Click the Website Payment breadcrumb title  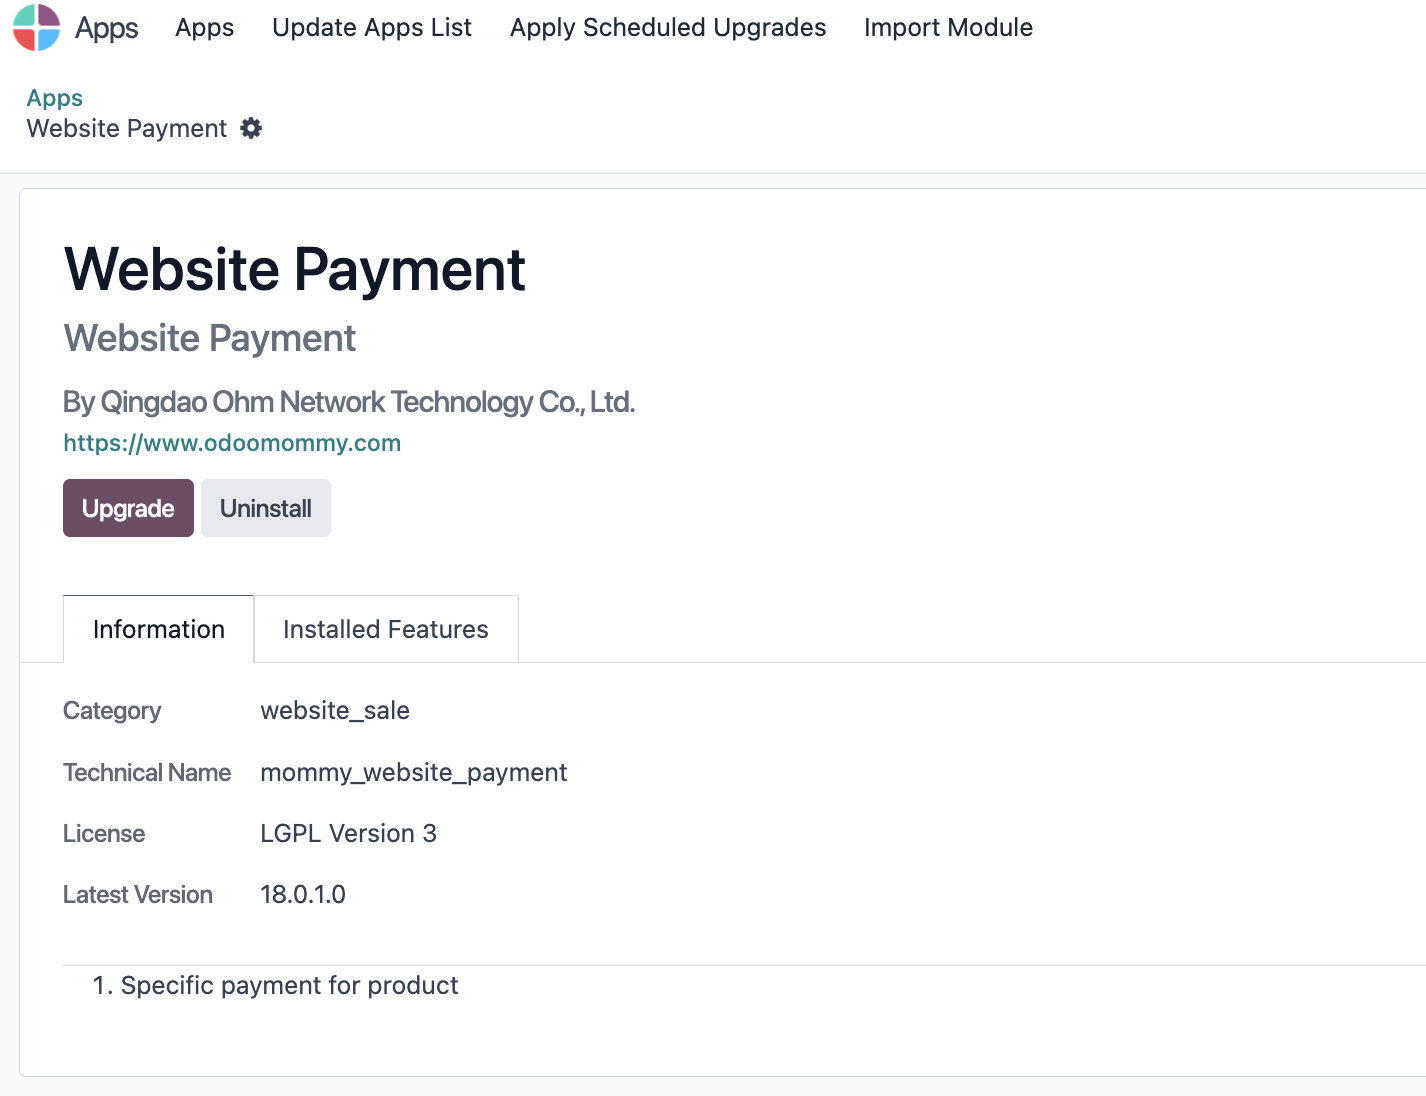click(x=127, y=128)
